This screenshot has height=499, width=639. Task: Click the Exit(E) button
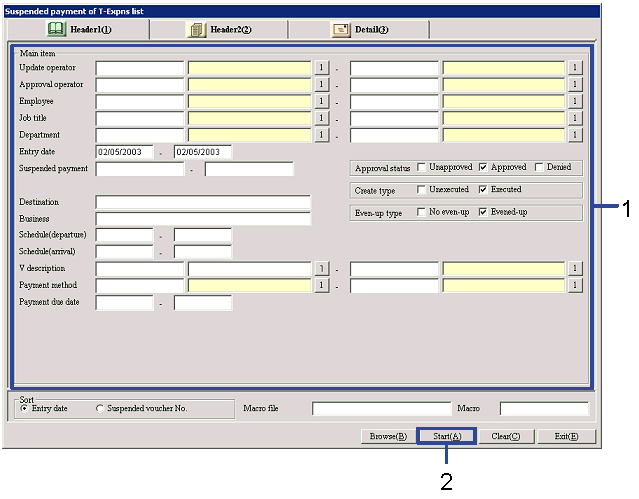(x=566, y=437)
